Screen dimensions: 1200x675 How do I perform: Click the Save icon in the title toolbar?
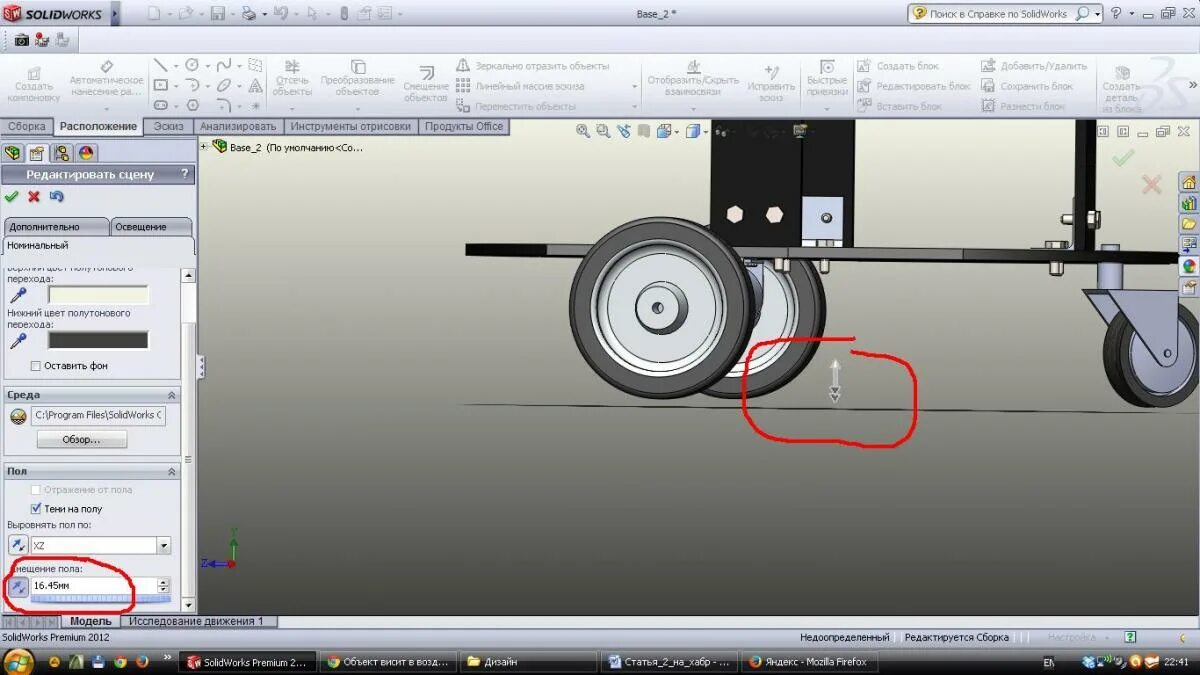pyautogui.click(x=216, y=14)
